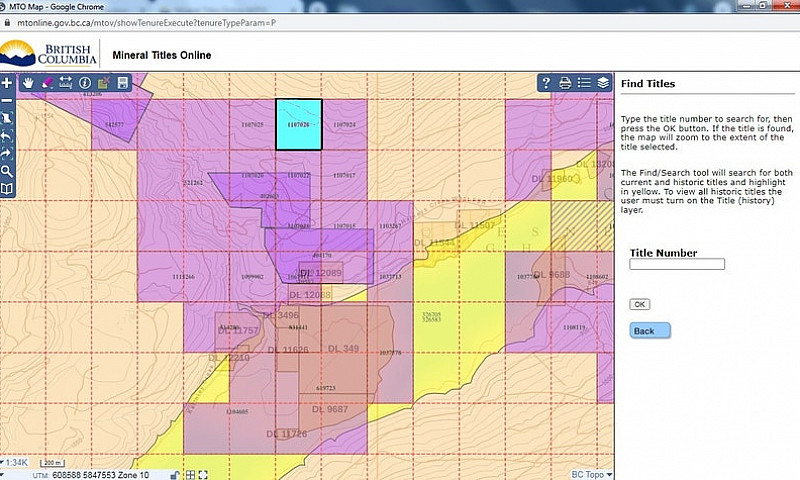Activate the Identify info tool
Screen dimensions: 800x480
pyautogui.click(x=85, y=83)
